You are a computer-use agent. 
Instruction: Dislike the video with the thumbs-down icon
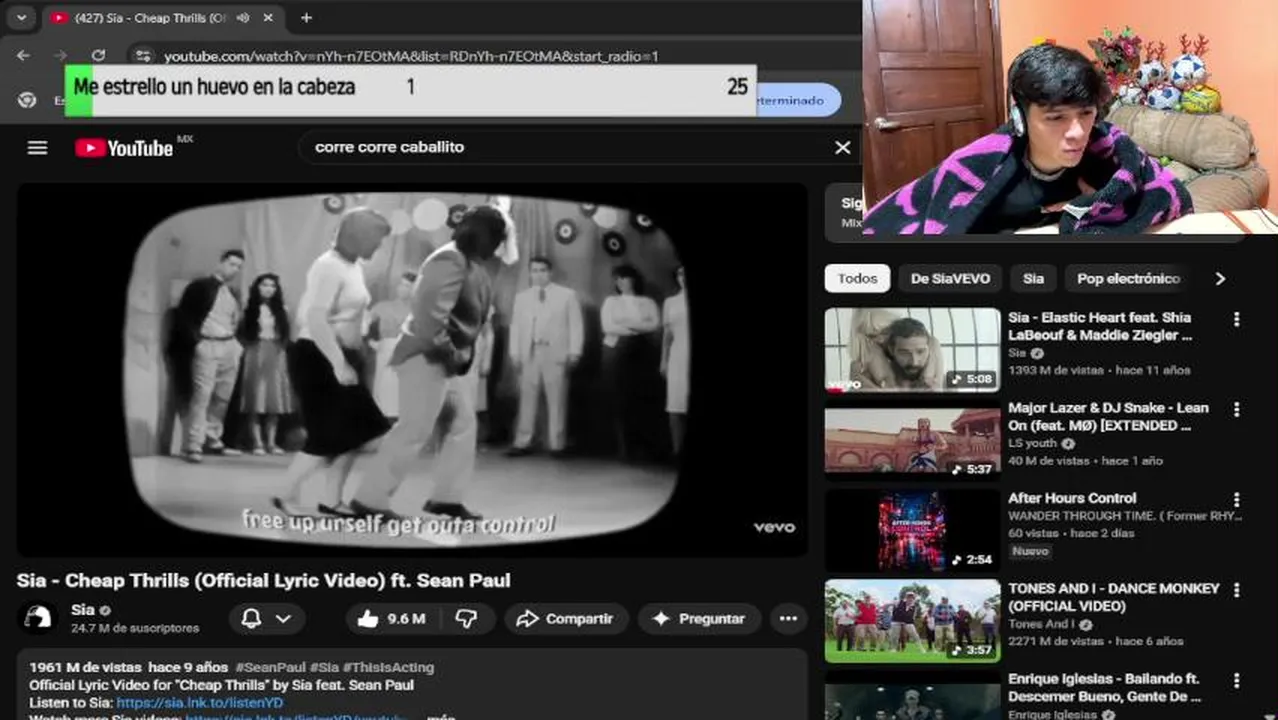[466, 619]
